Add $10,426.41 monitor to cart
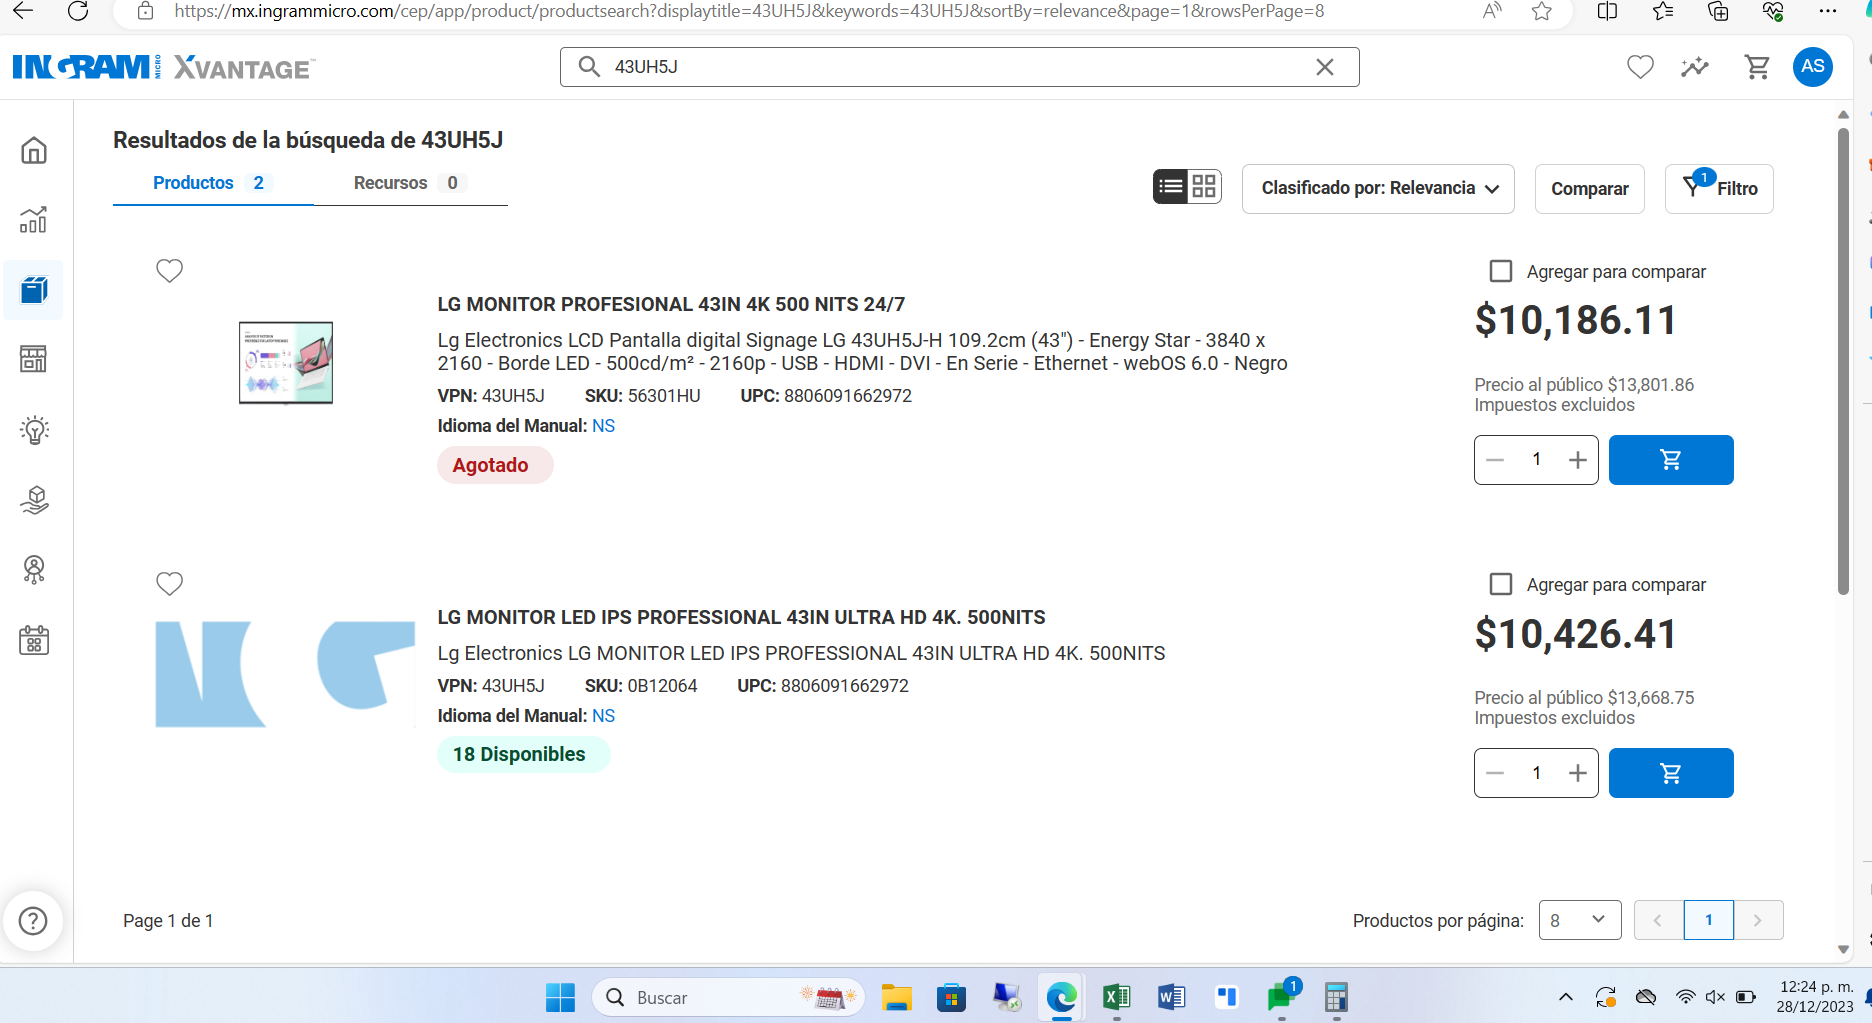Image resolution: width=1872 pixels, height=1023 pixels. point(1671,773)
